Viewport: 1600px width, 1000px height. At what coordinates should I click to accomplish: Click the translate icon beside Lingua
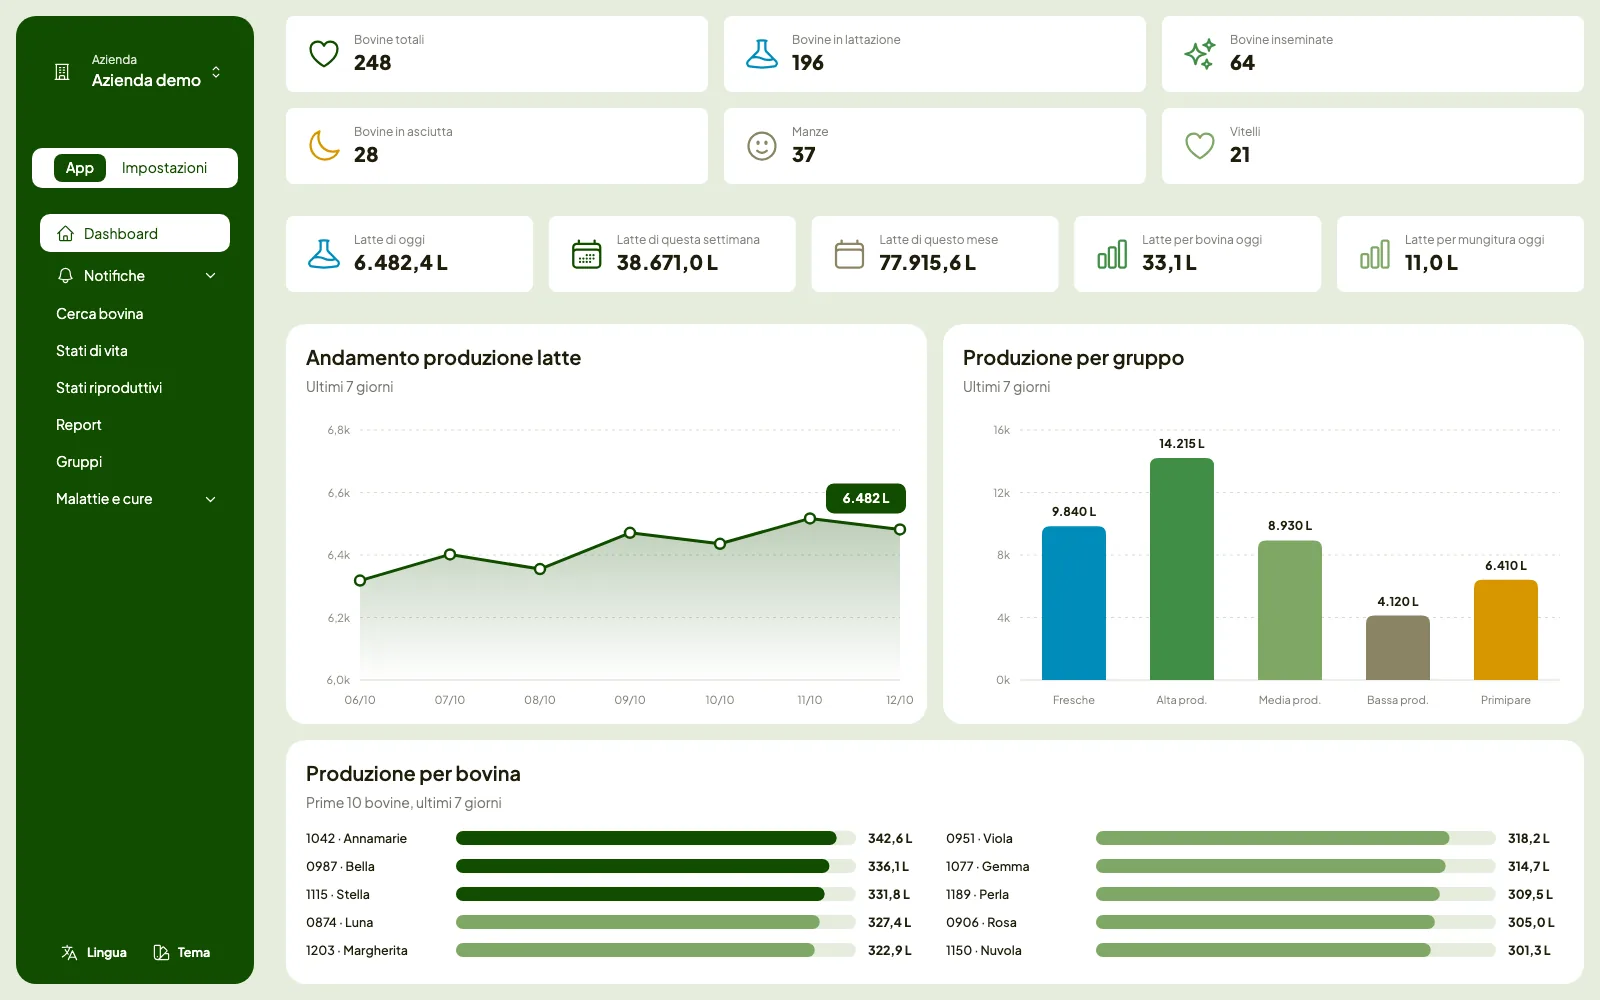click(x=69, y=952)
